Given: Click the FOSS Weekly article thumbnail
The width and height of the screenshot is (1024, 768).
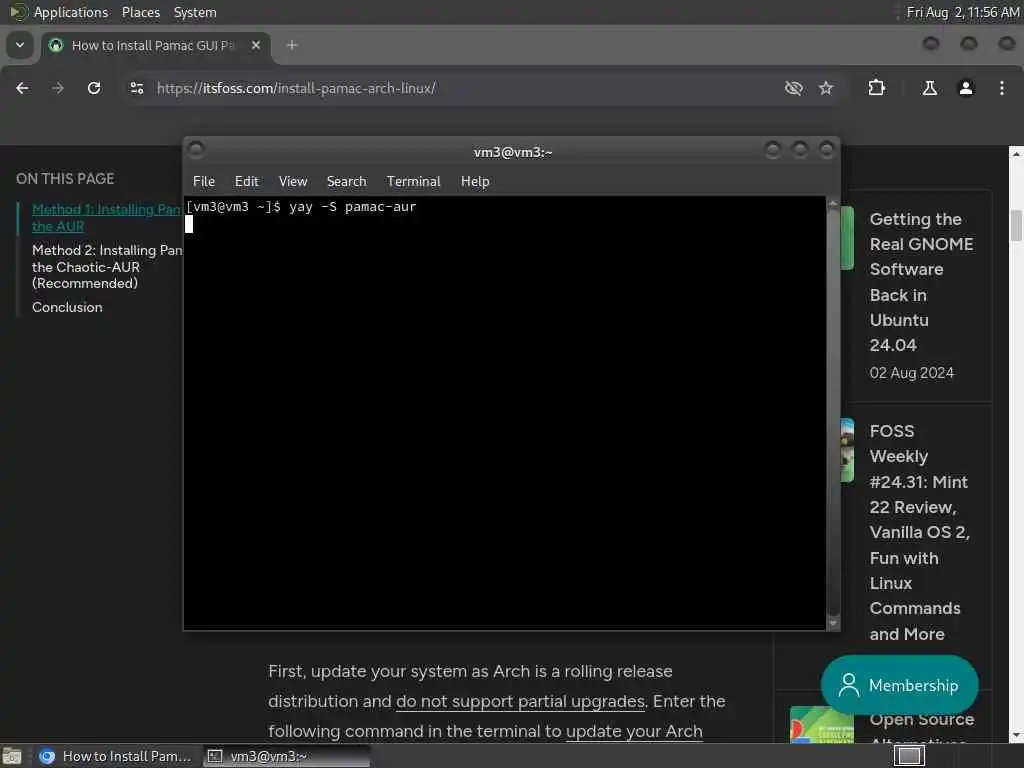Looking at the screenshot, I should click(847, 450).
